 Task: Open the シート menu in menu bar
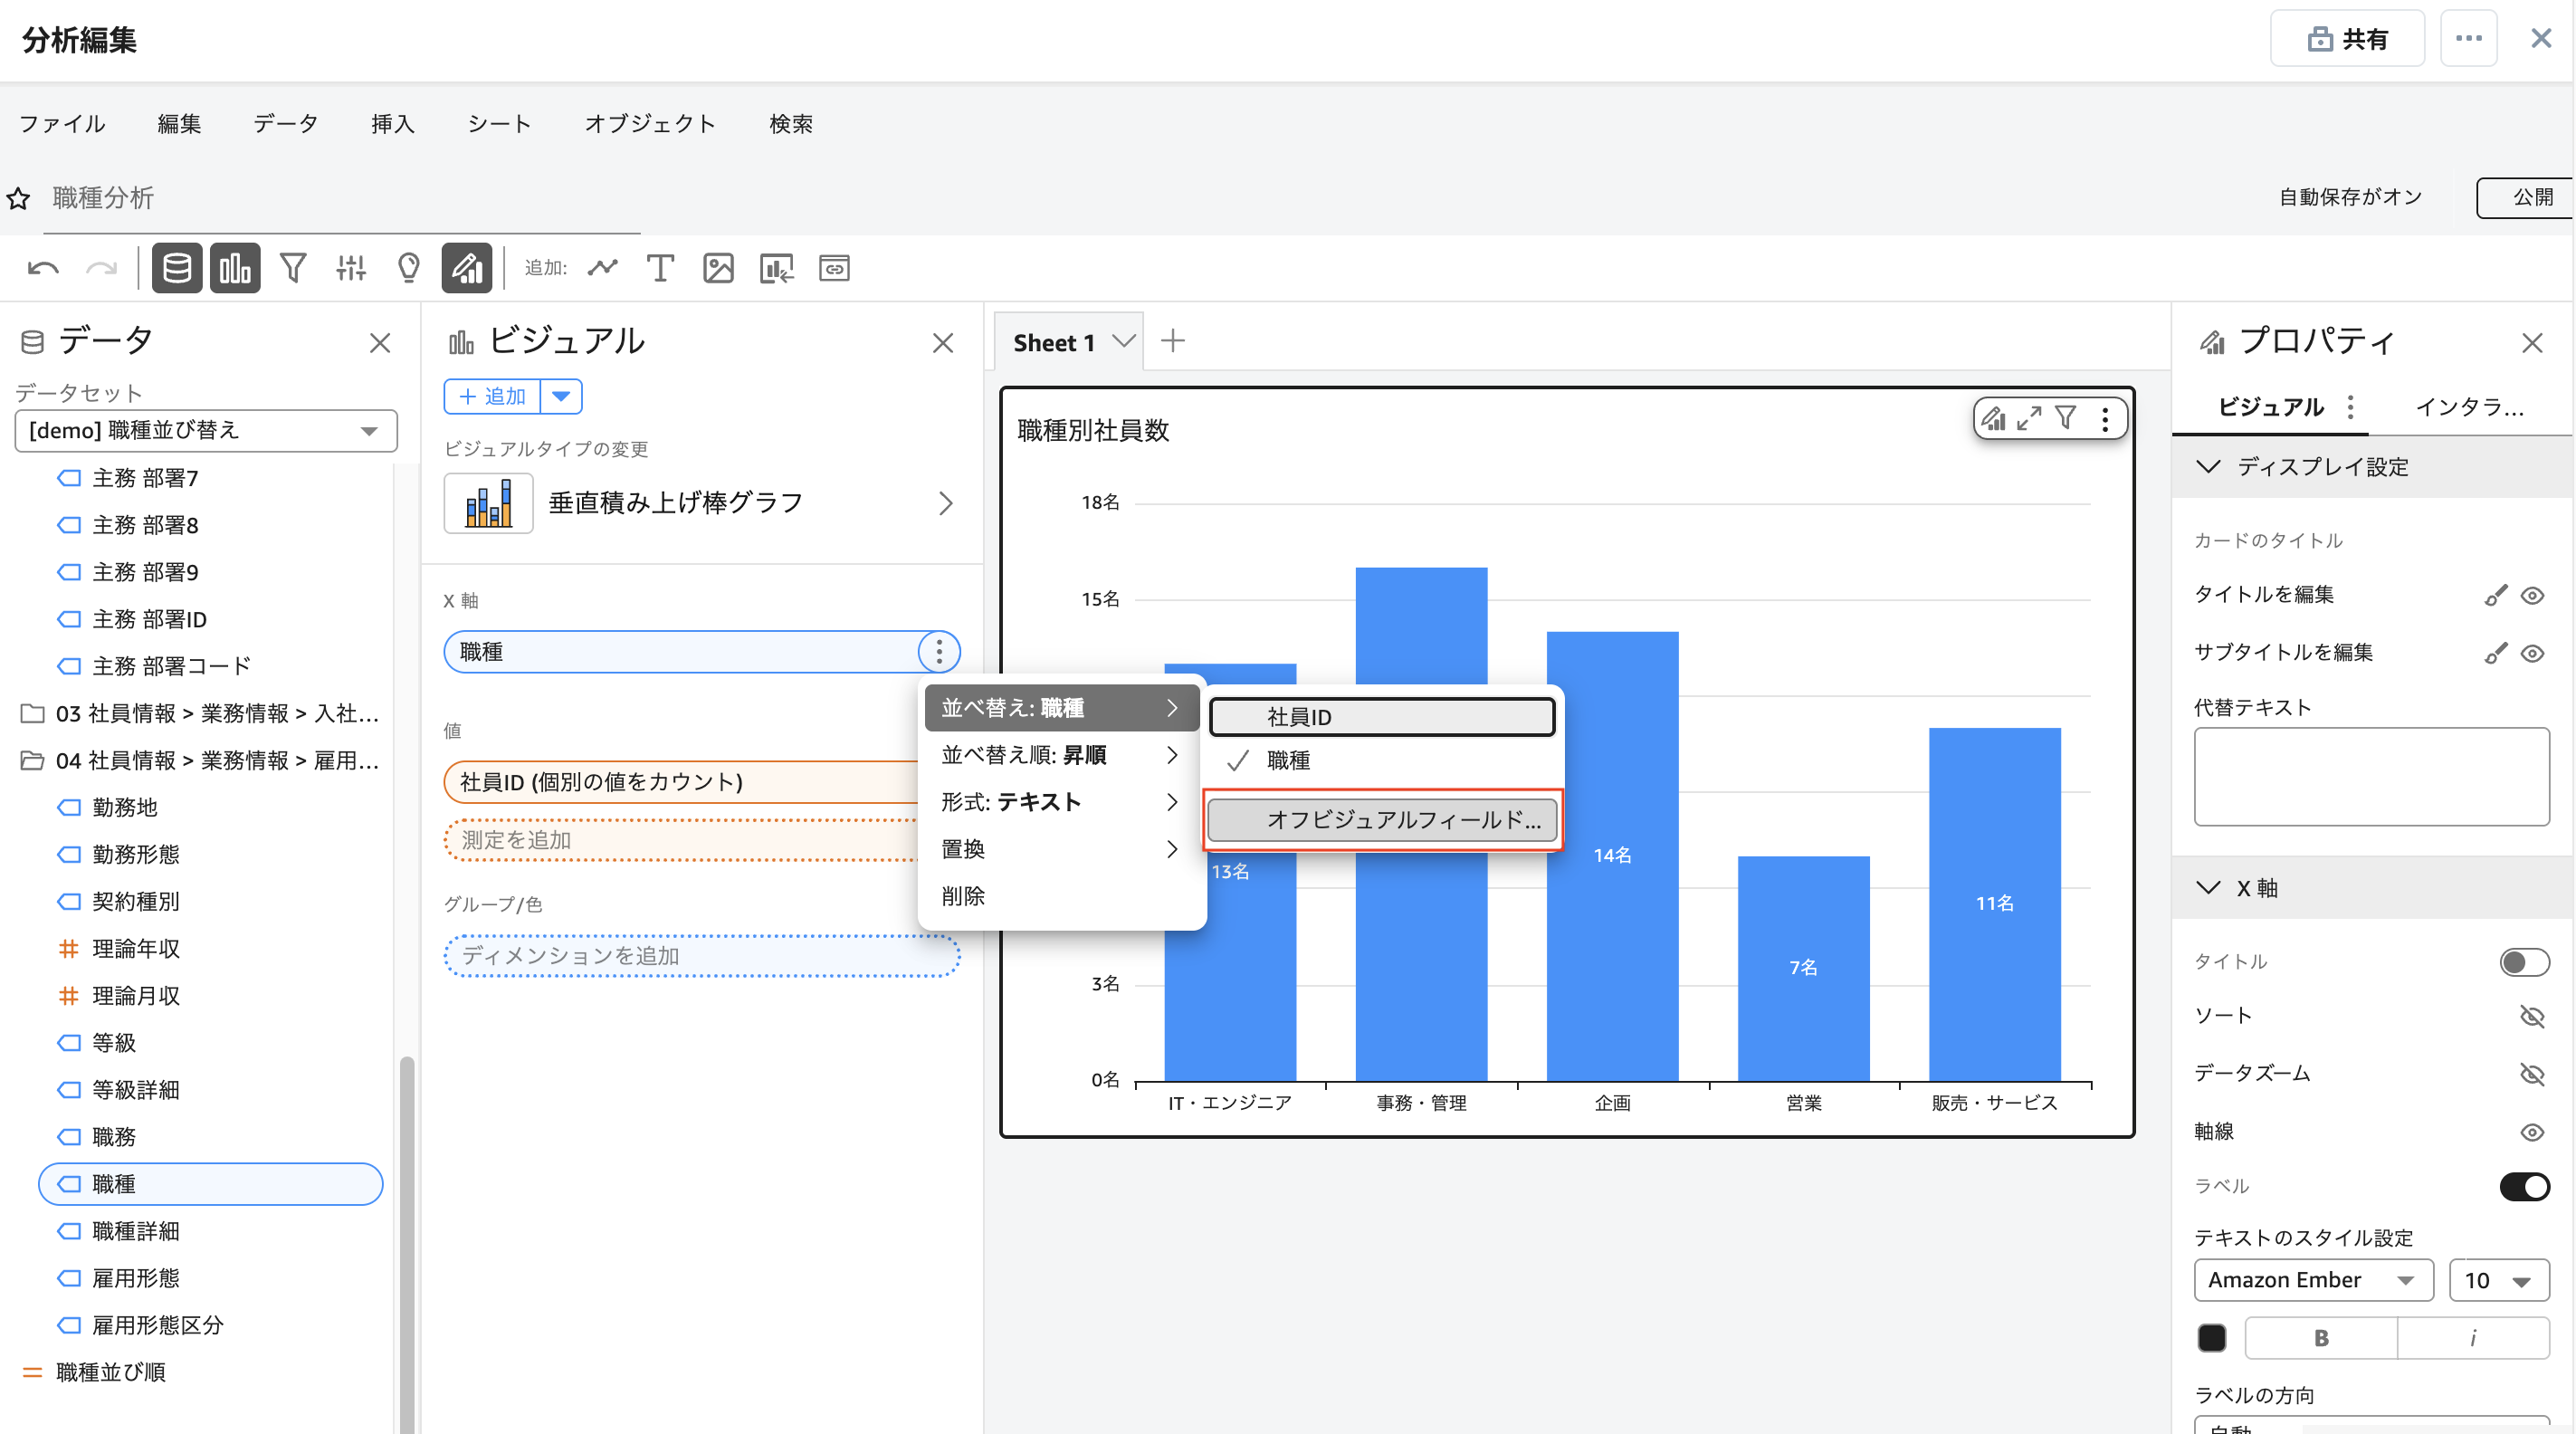coord(498,124)
